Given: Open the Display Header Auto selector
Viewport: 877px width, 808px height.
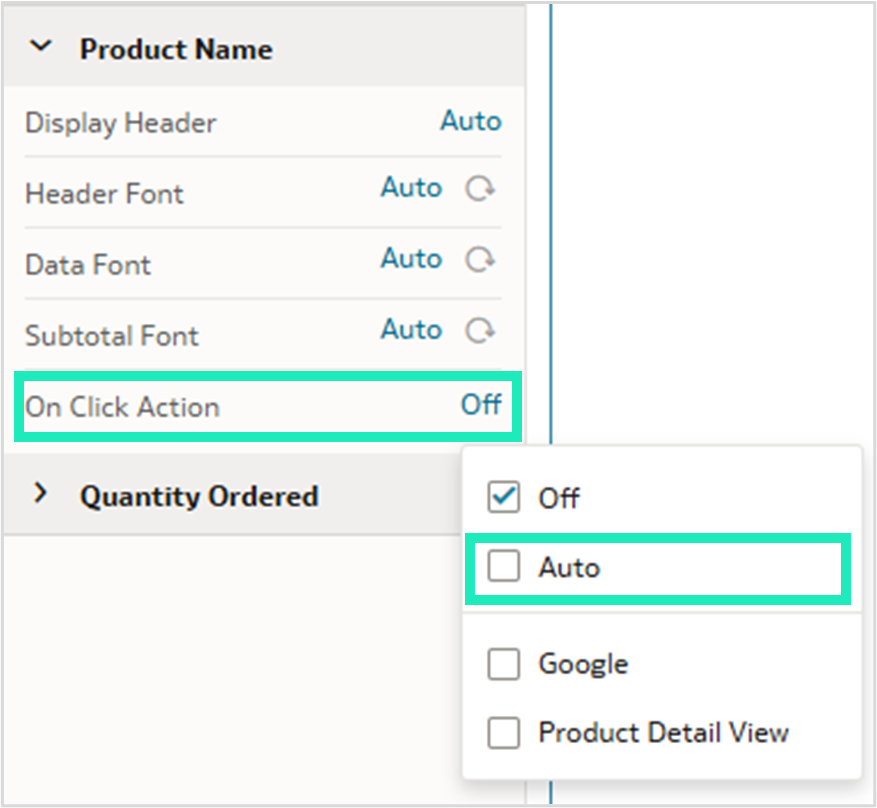Looking at the screenshot, I should 470,121.
